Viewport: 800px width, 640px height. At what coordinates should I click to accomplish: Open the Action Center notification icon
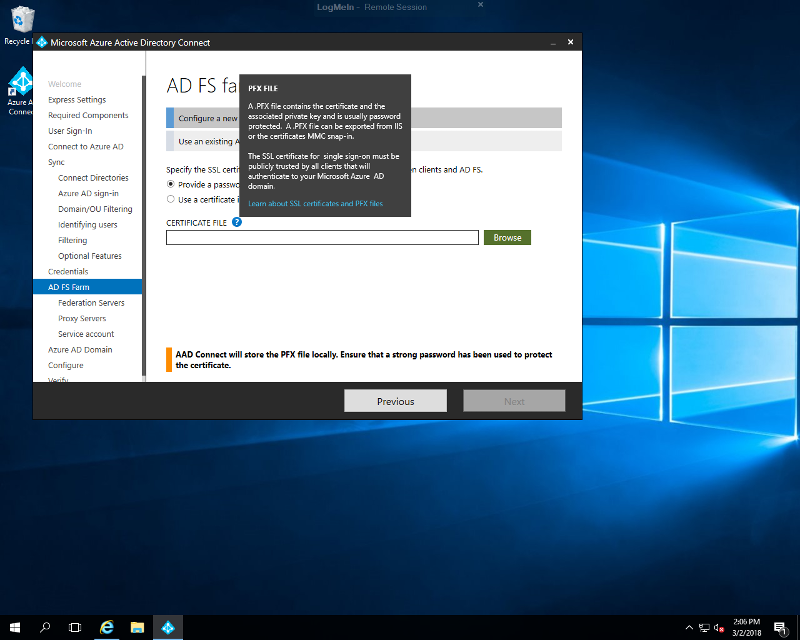[780, 628]
